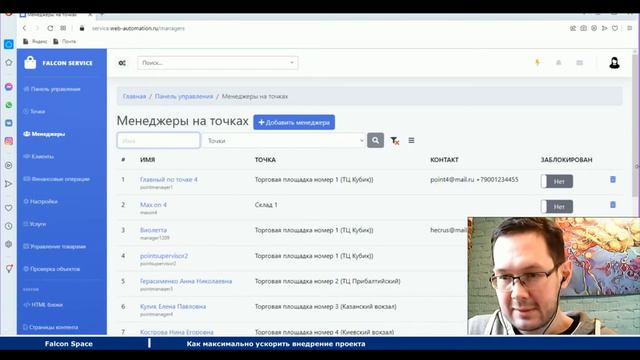Click the ИМЯ column header
This screenshot has width=640, height=360.
tap(147, 160)
